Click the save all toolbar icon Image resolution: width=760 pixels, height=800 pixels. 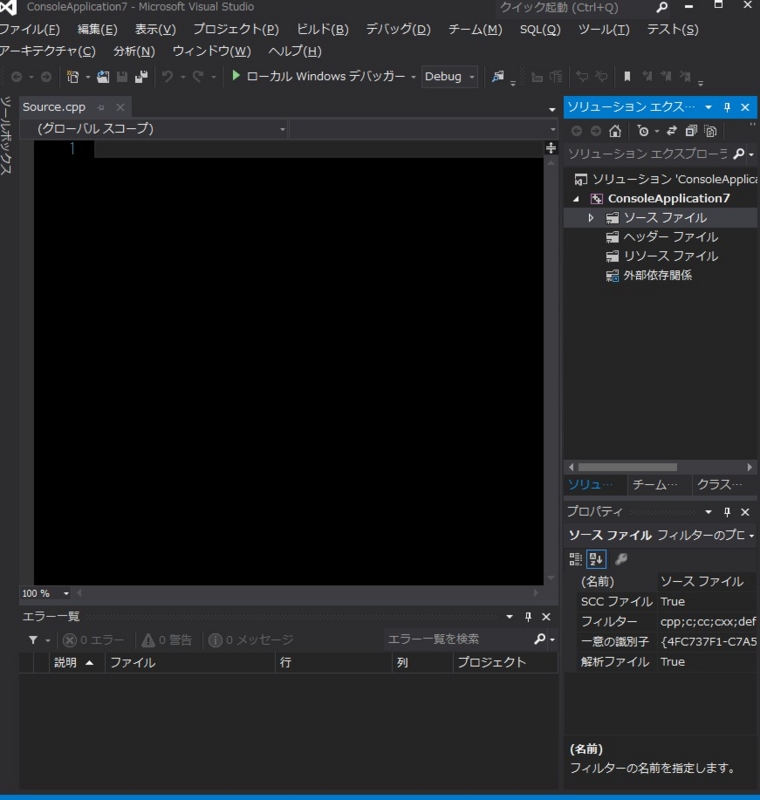coord(141,77)
